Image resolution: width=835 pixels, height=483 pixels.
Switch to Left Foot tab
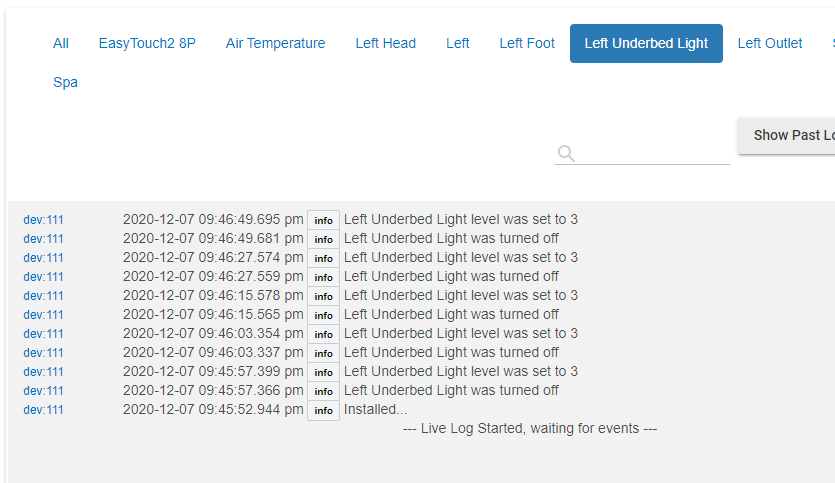click(x=527, y=43)
